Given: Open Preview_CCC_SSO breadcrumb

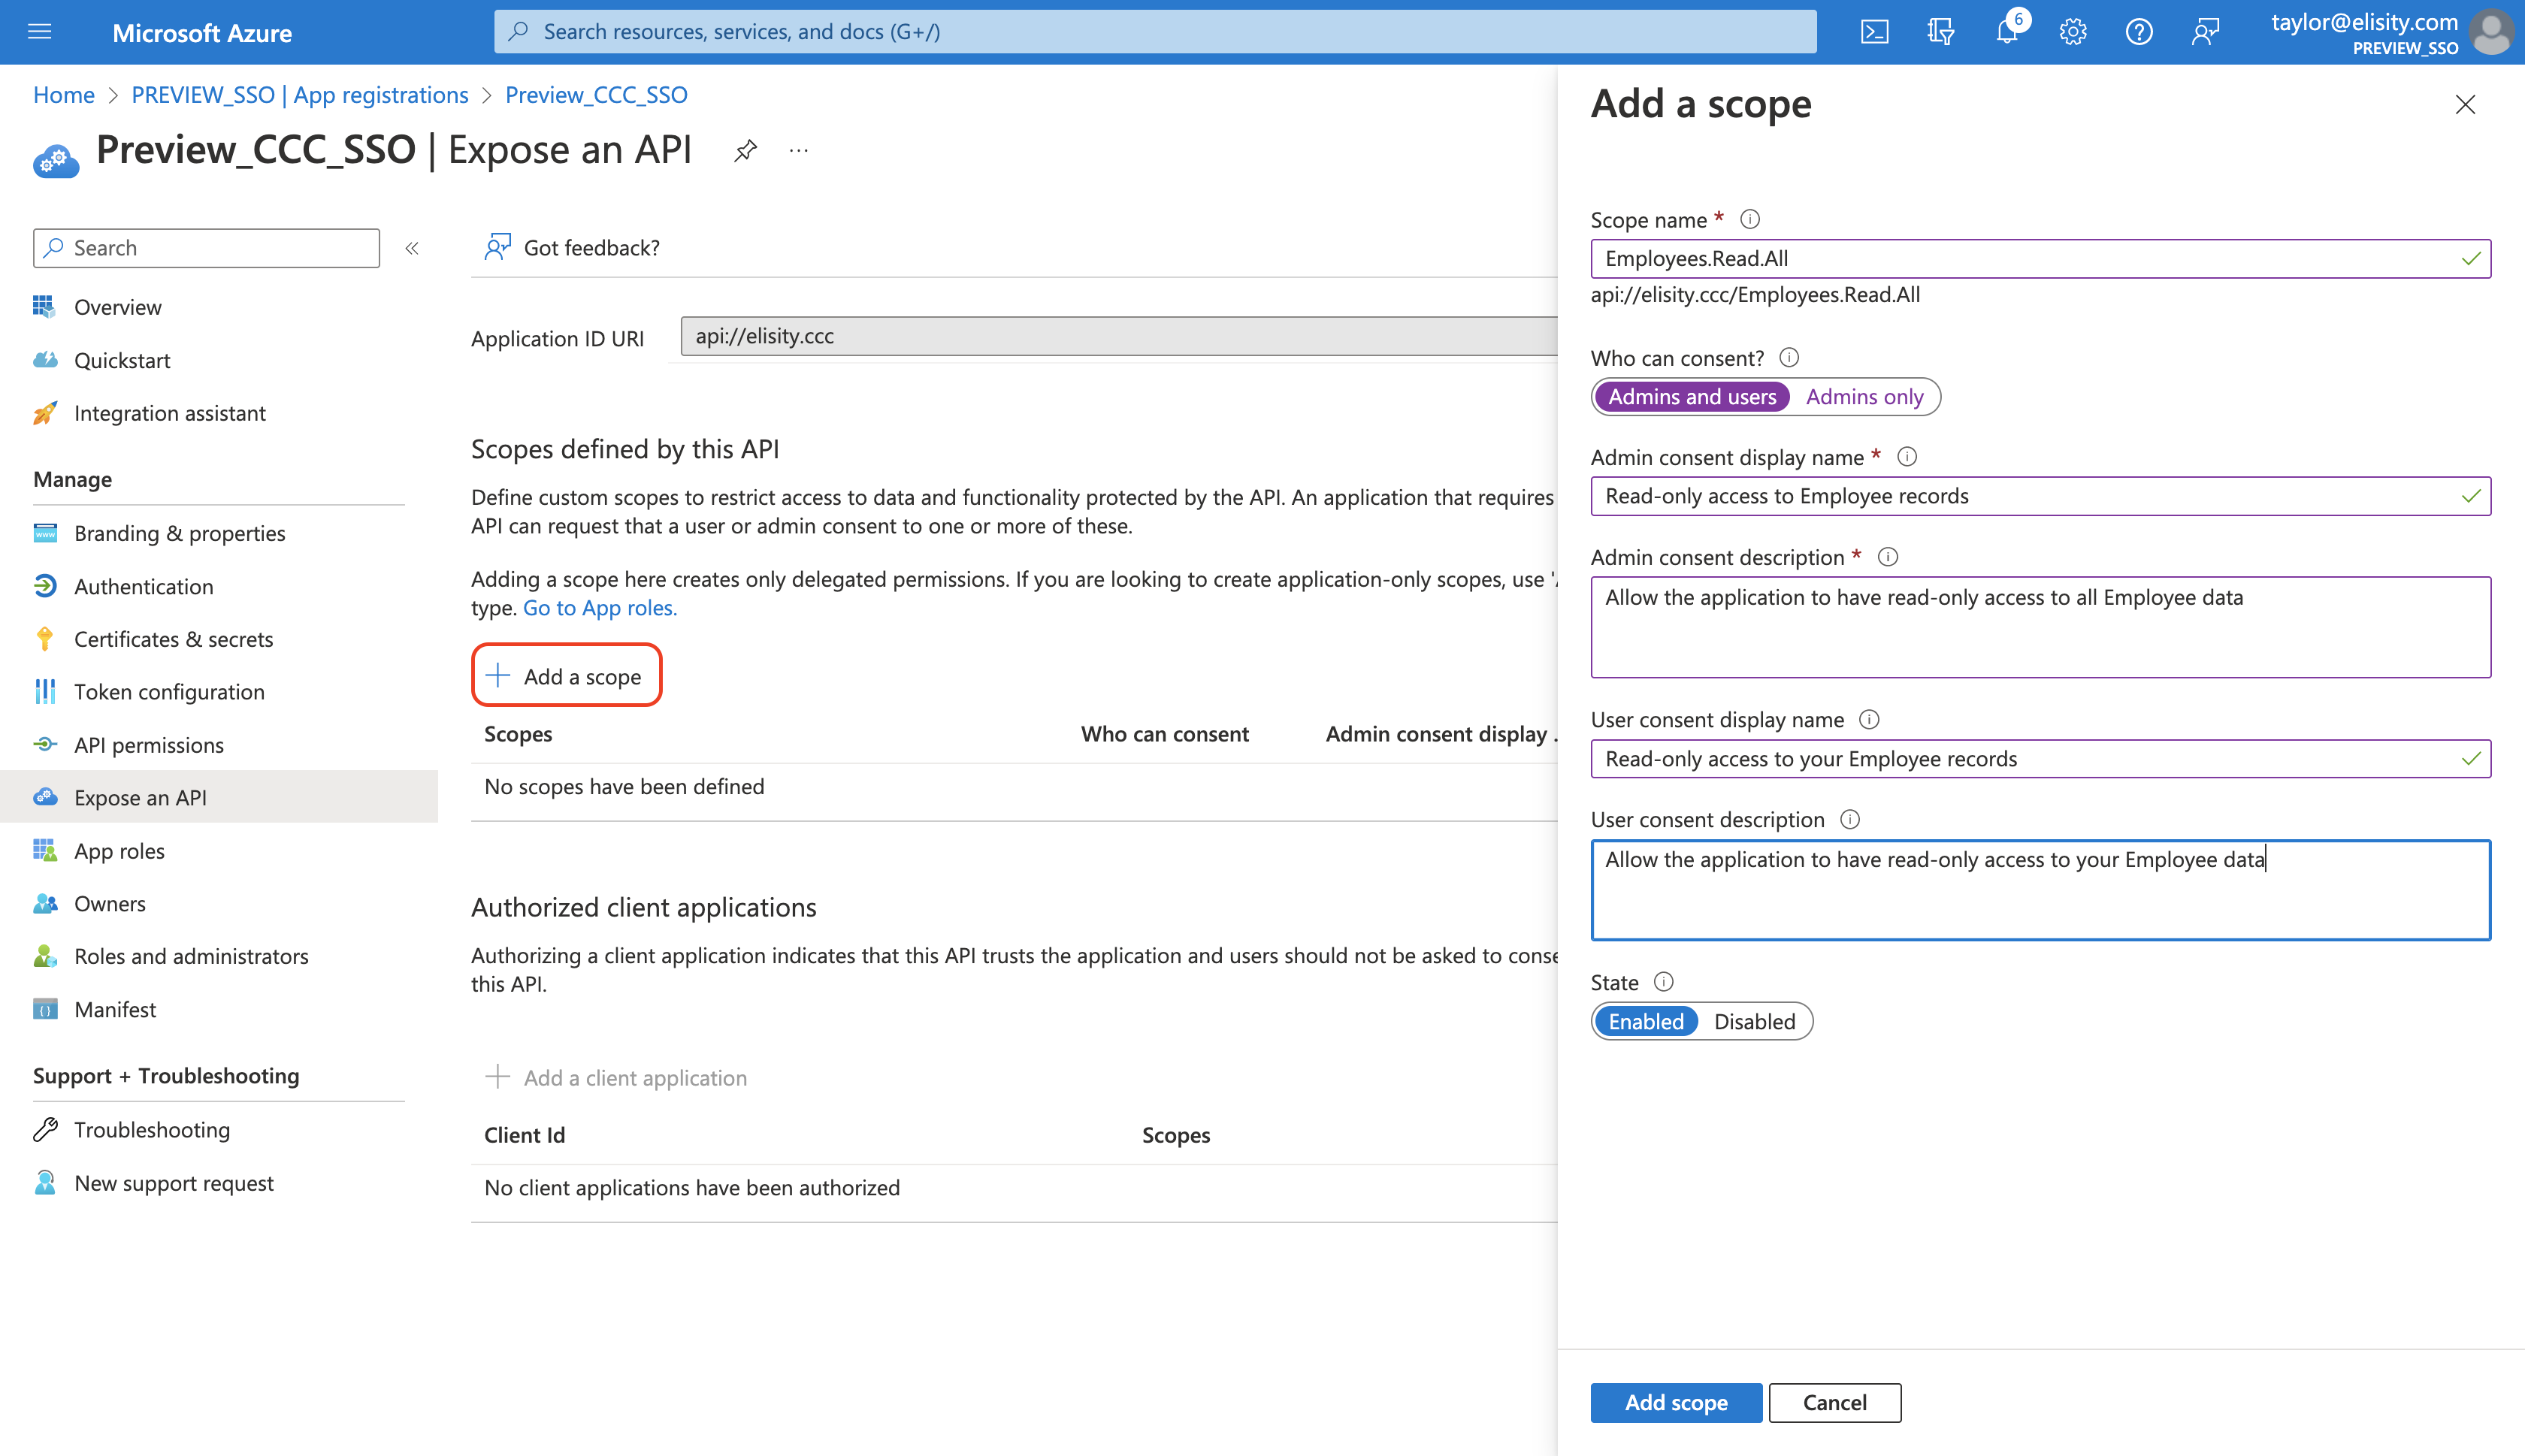Looking at the screenshot, I should [x=596, y=95].
